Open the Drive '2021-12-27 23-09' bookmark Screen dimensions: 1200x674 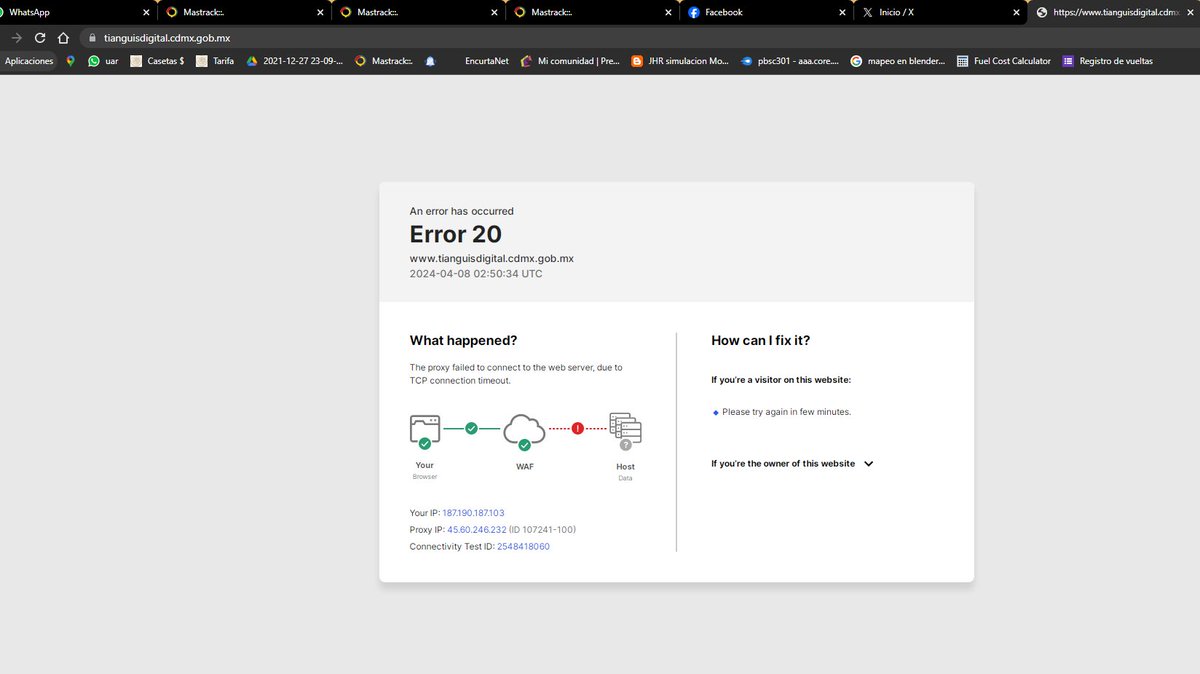click(295, 61)
